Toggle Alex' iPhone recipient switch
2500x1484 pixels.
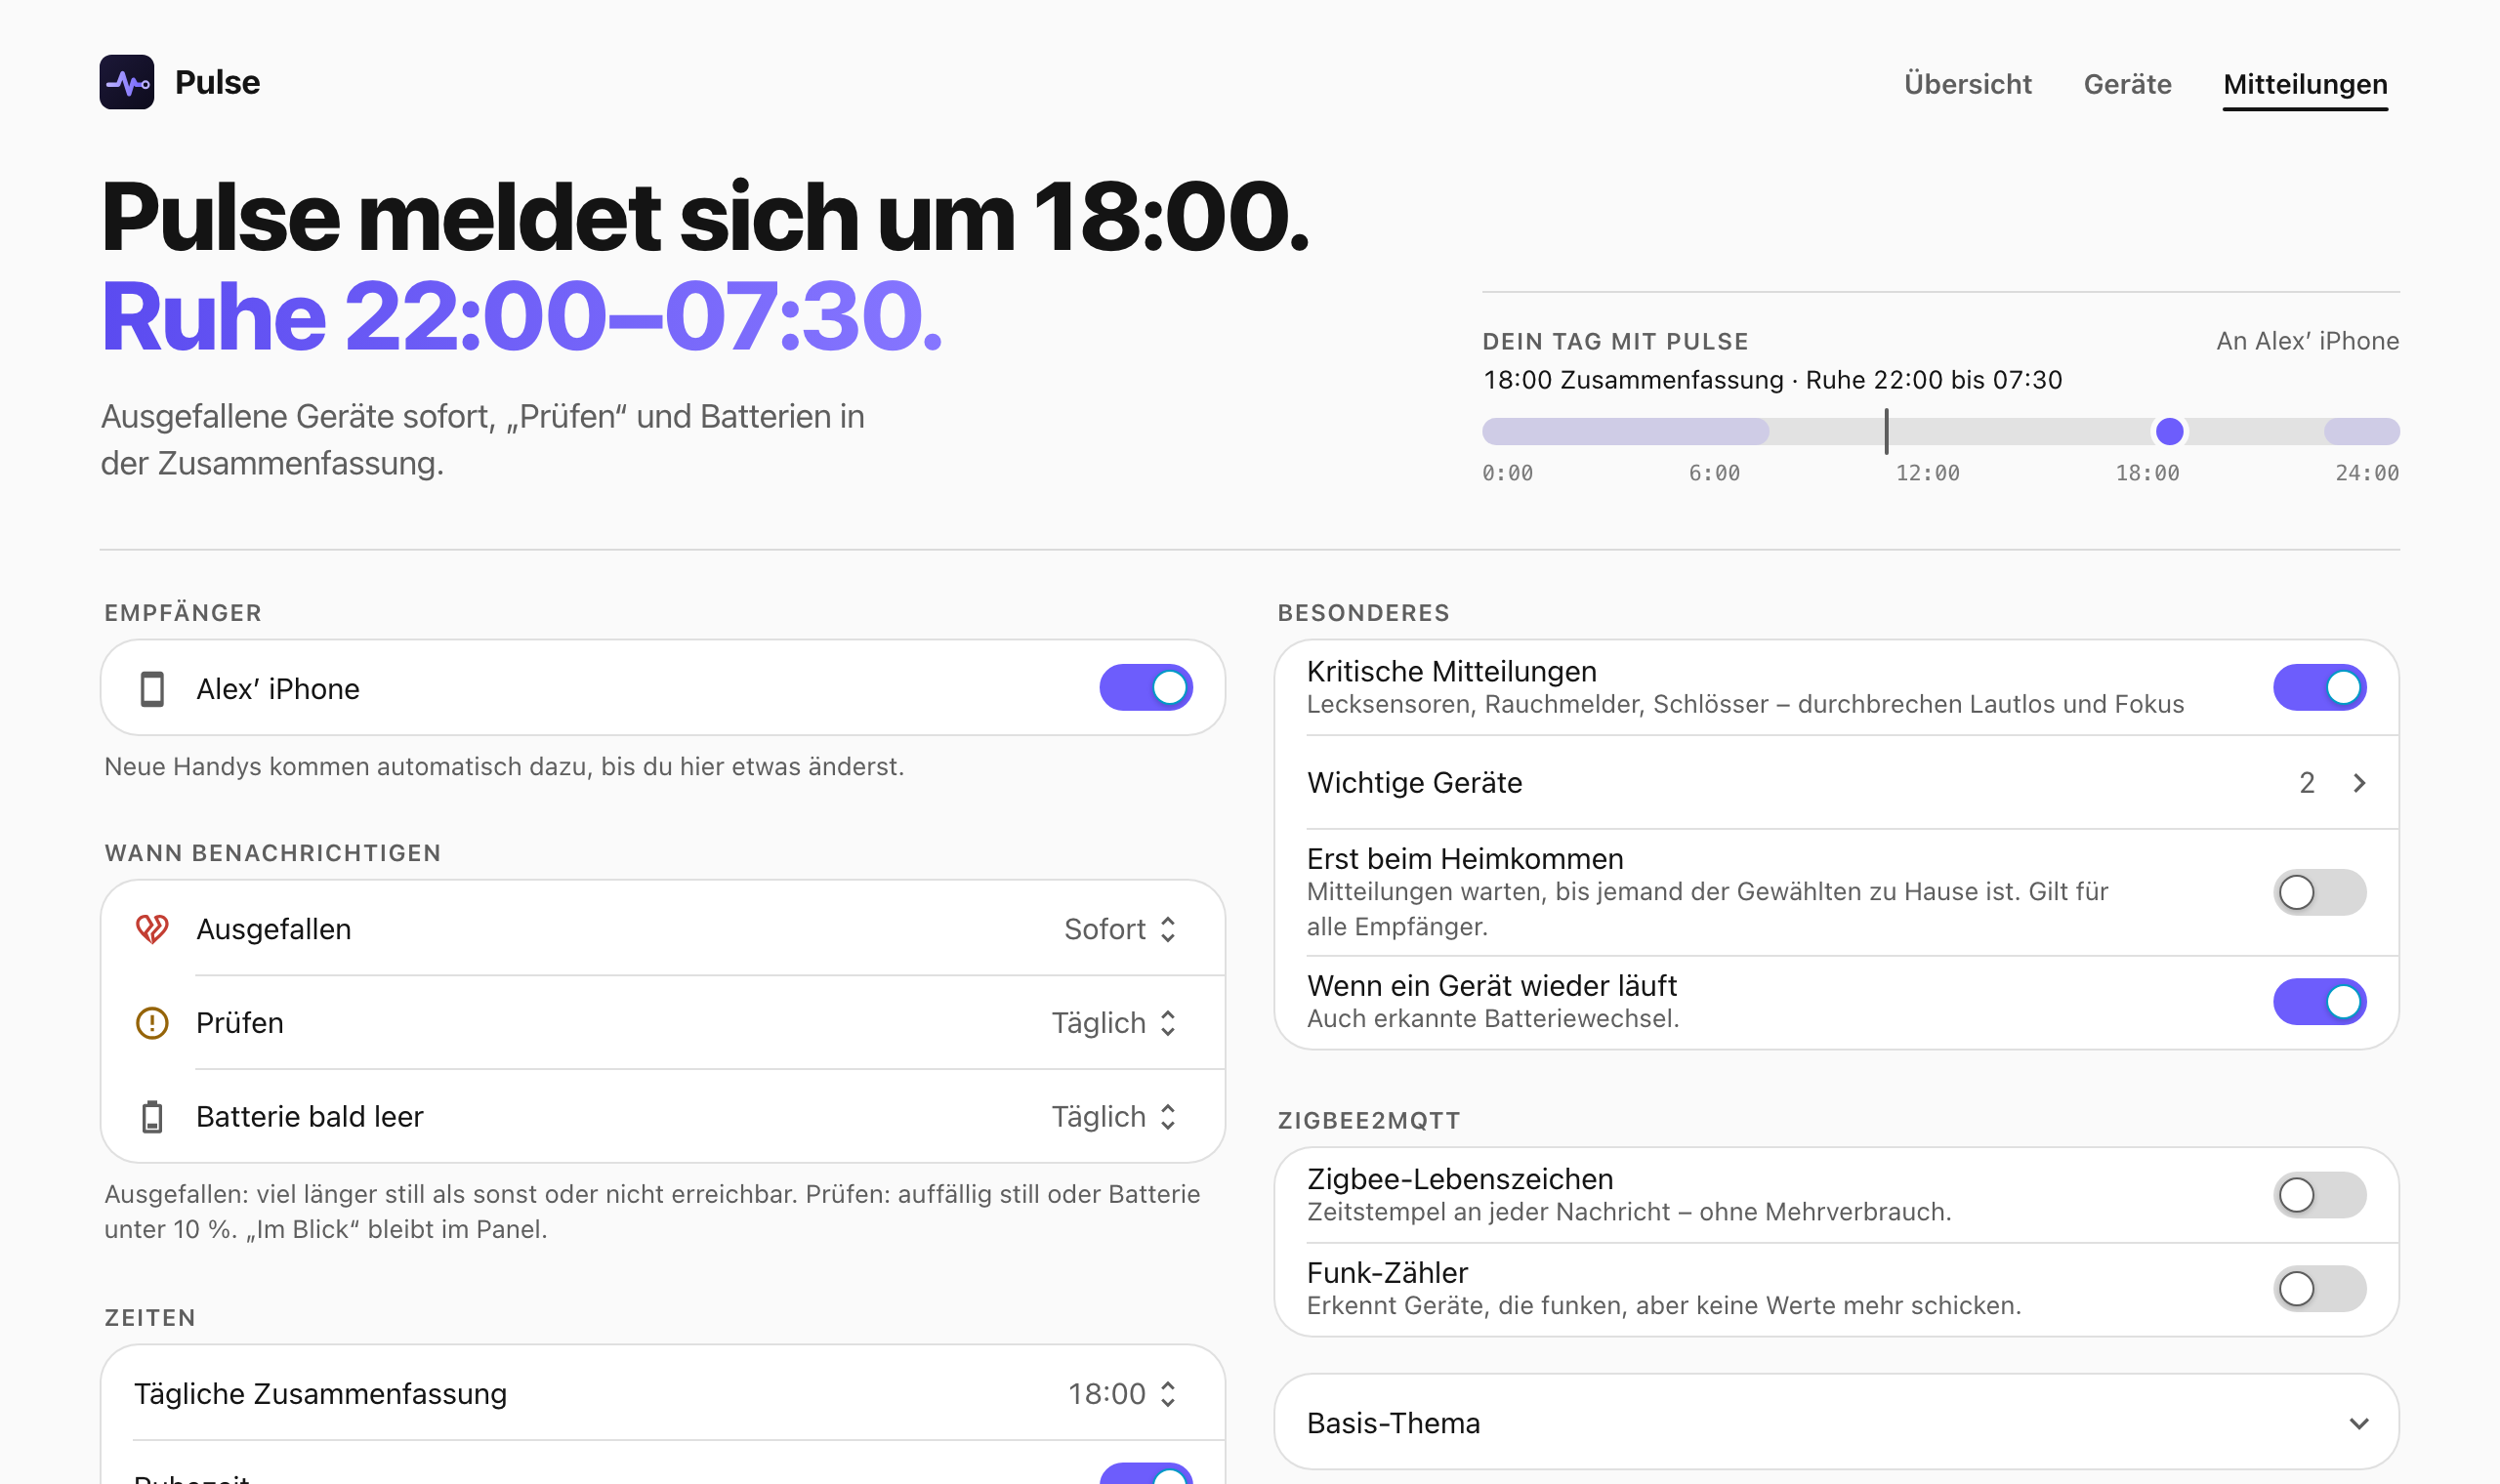click(1146, 688)
